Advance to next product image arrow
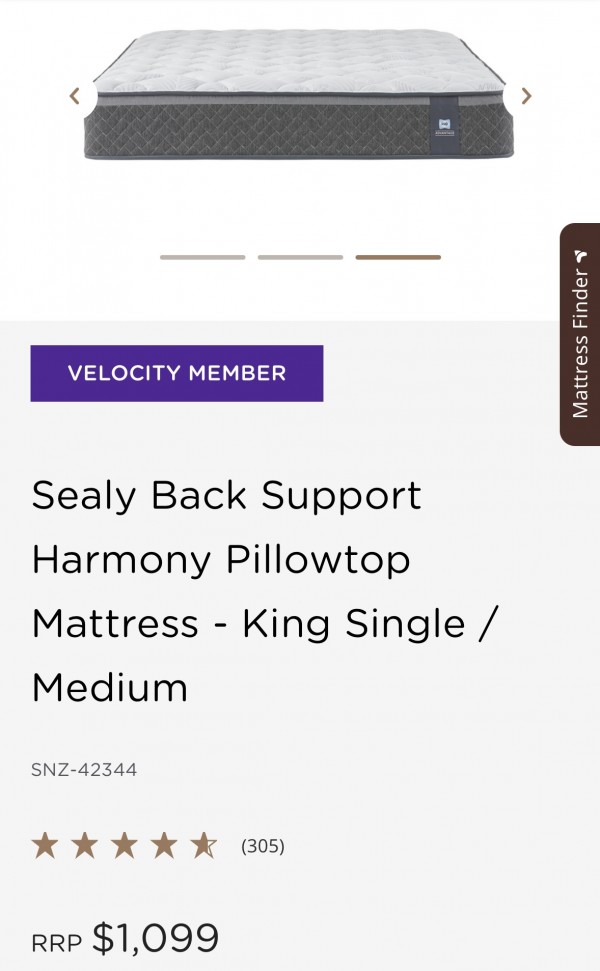600x971 pixels. point(526,96)
